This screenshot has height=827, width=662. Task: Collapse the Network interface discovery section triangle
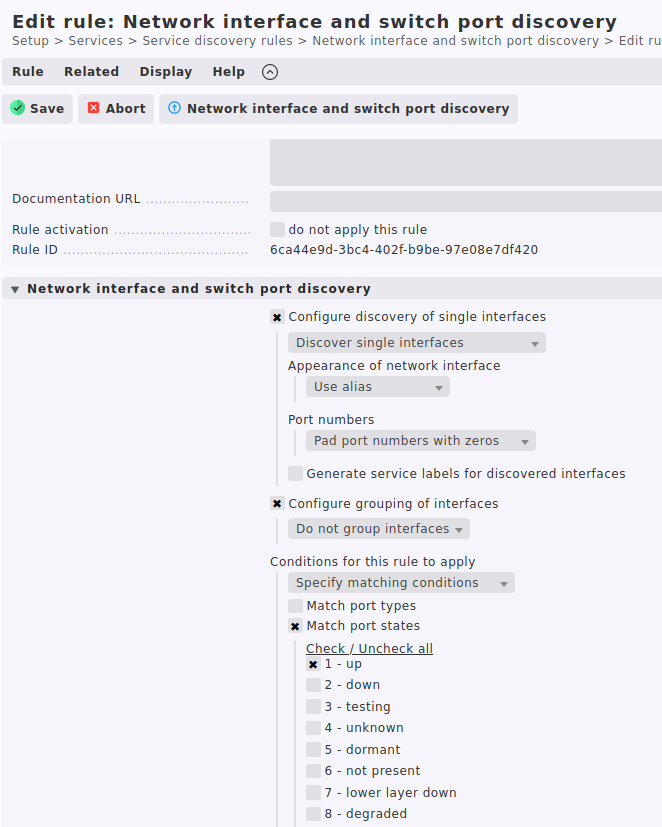pyautogui.click(x=15, y=289)
